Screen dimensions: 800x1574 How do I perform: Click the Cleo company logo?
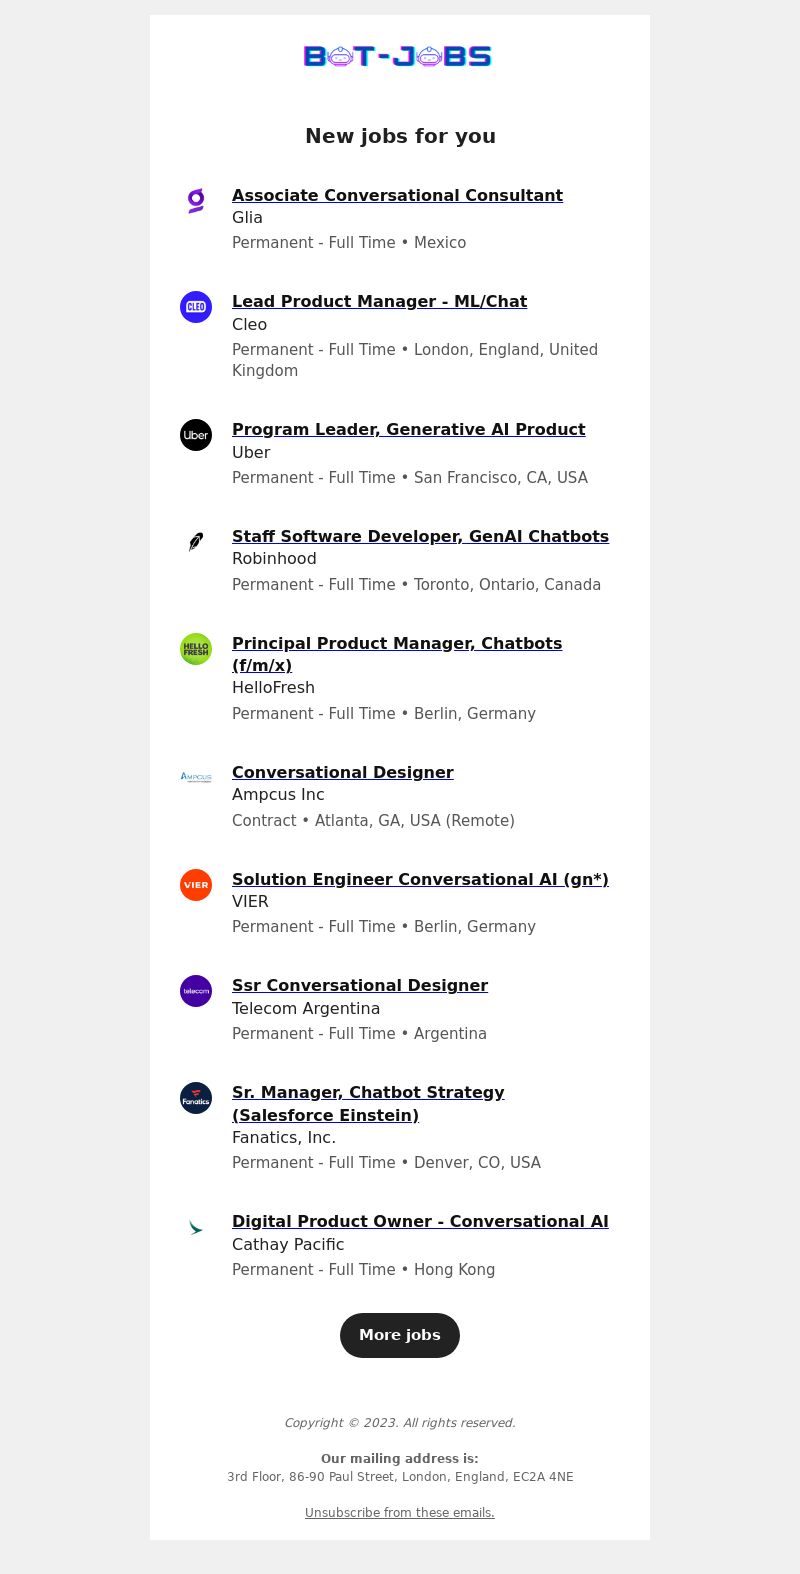[x=196, y=307]
